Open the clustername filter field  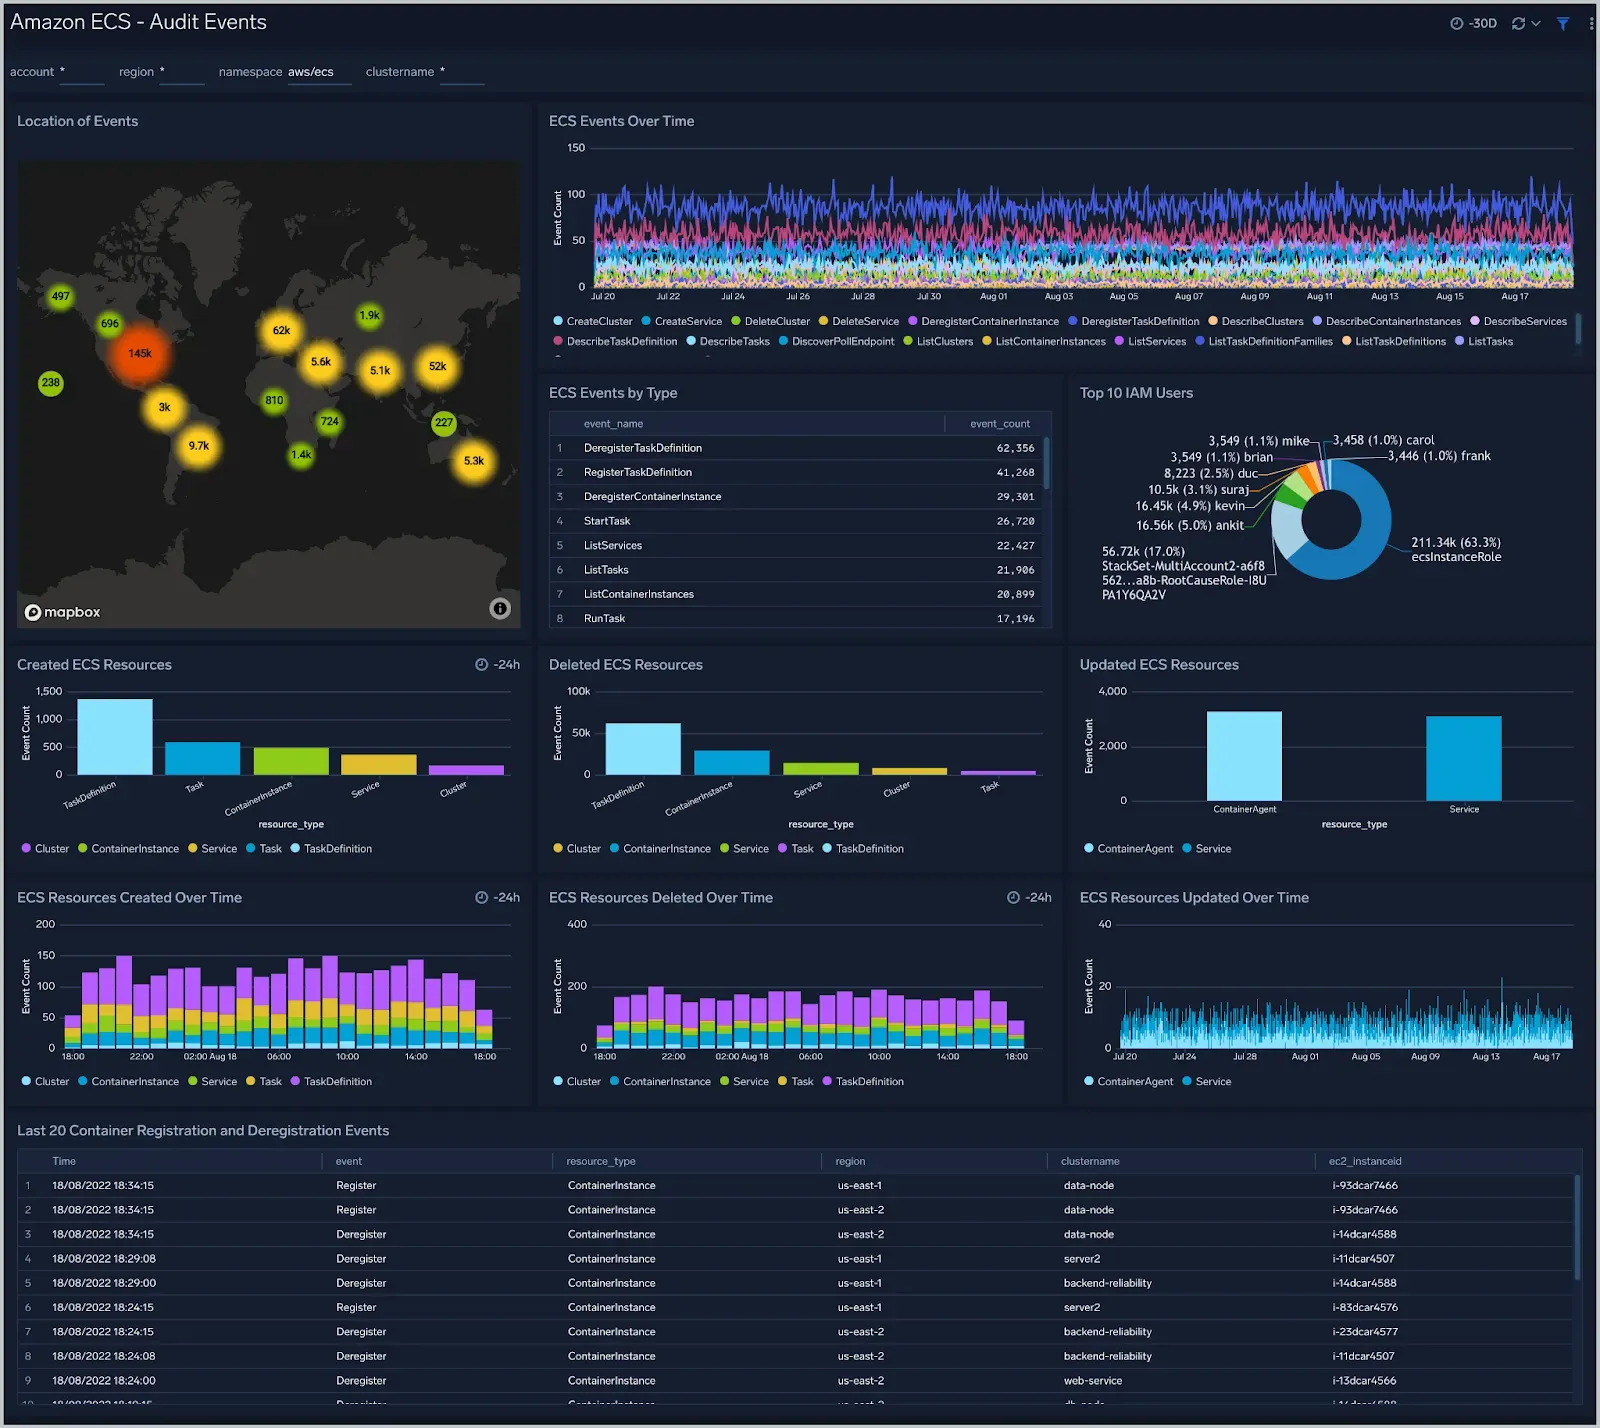coord(462,72)
